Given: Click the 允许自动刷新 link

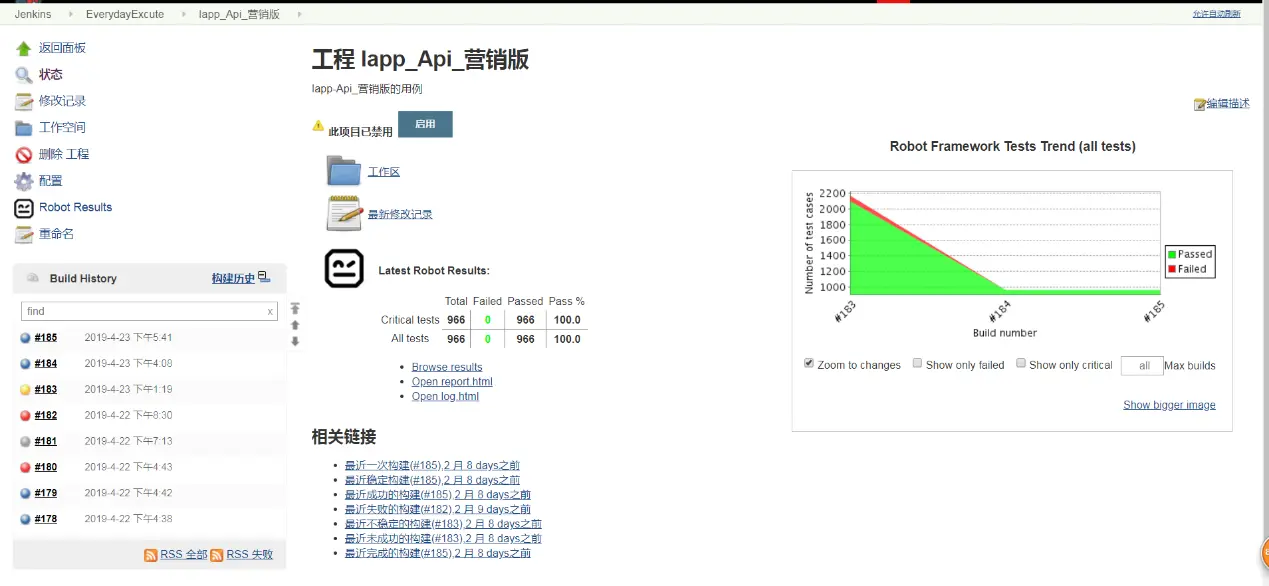Looking at the screenshot, I should [1216, 14].
